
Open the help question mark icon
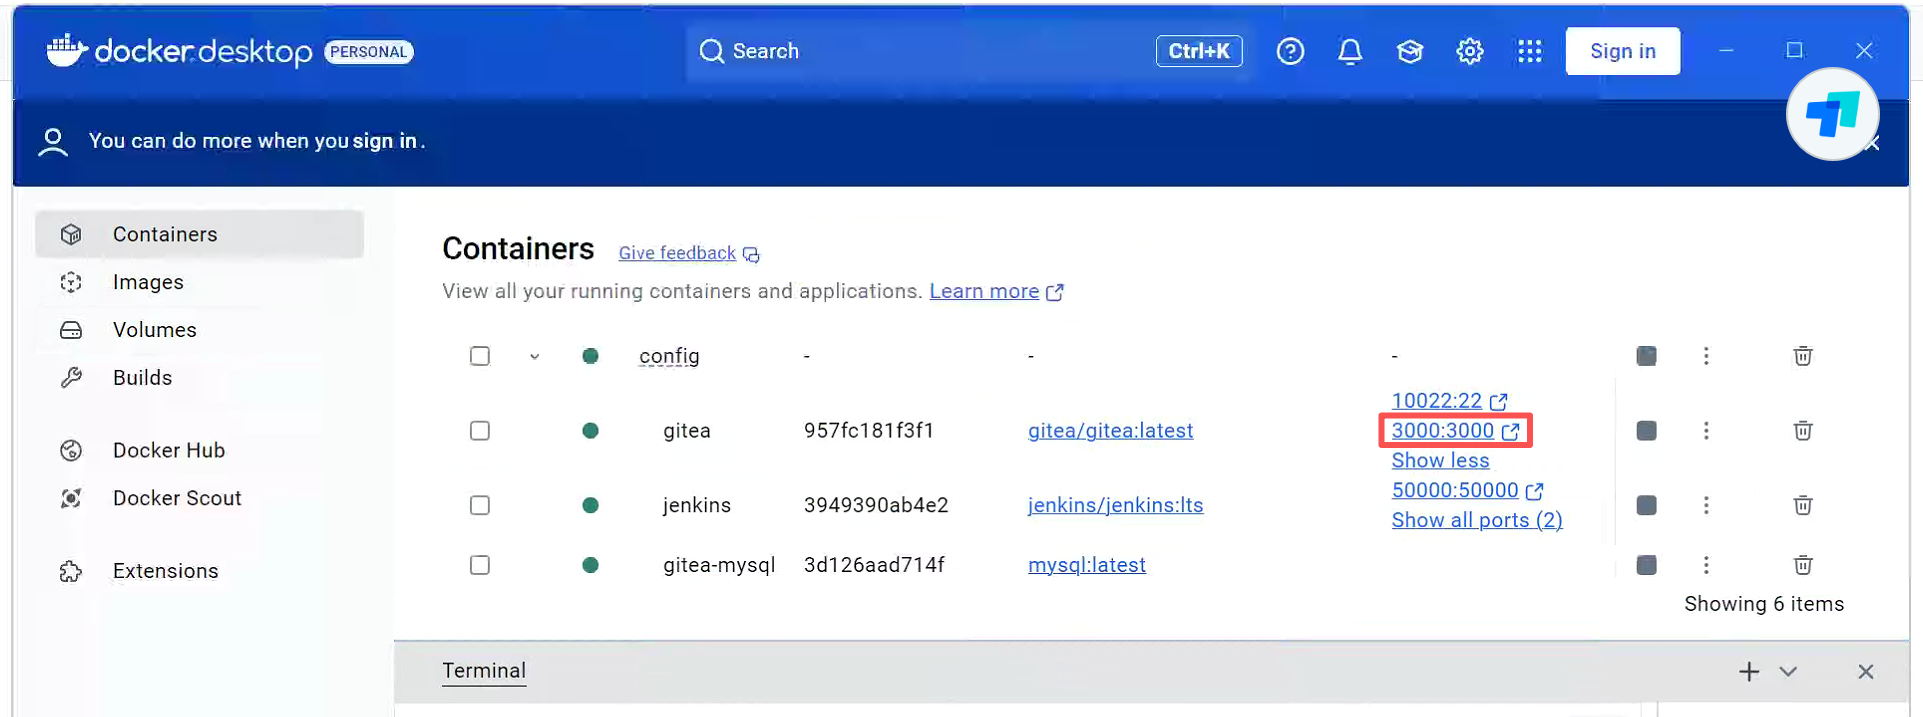click(1290, 51)
